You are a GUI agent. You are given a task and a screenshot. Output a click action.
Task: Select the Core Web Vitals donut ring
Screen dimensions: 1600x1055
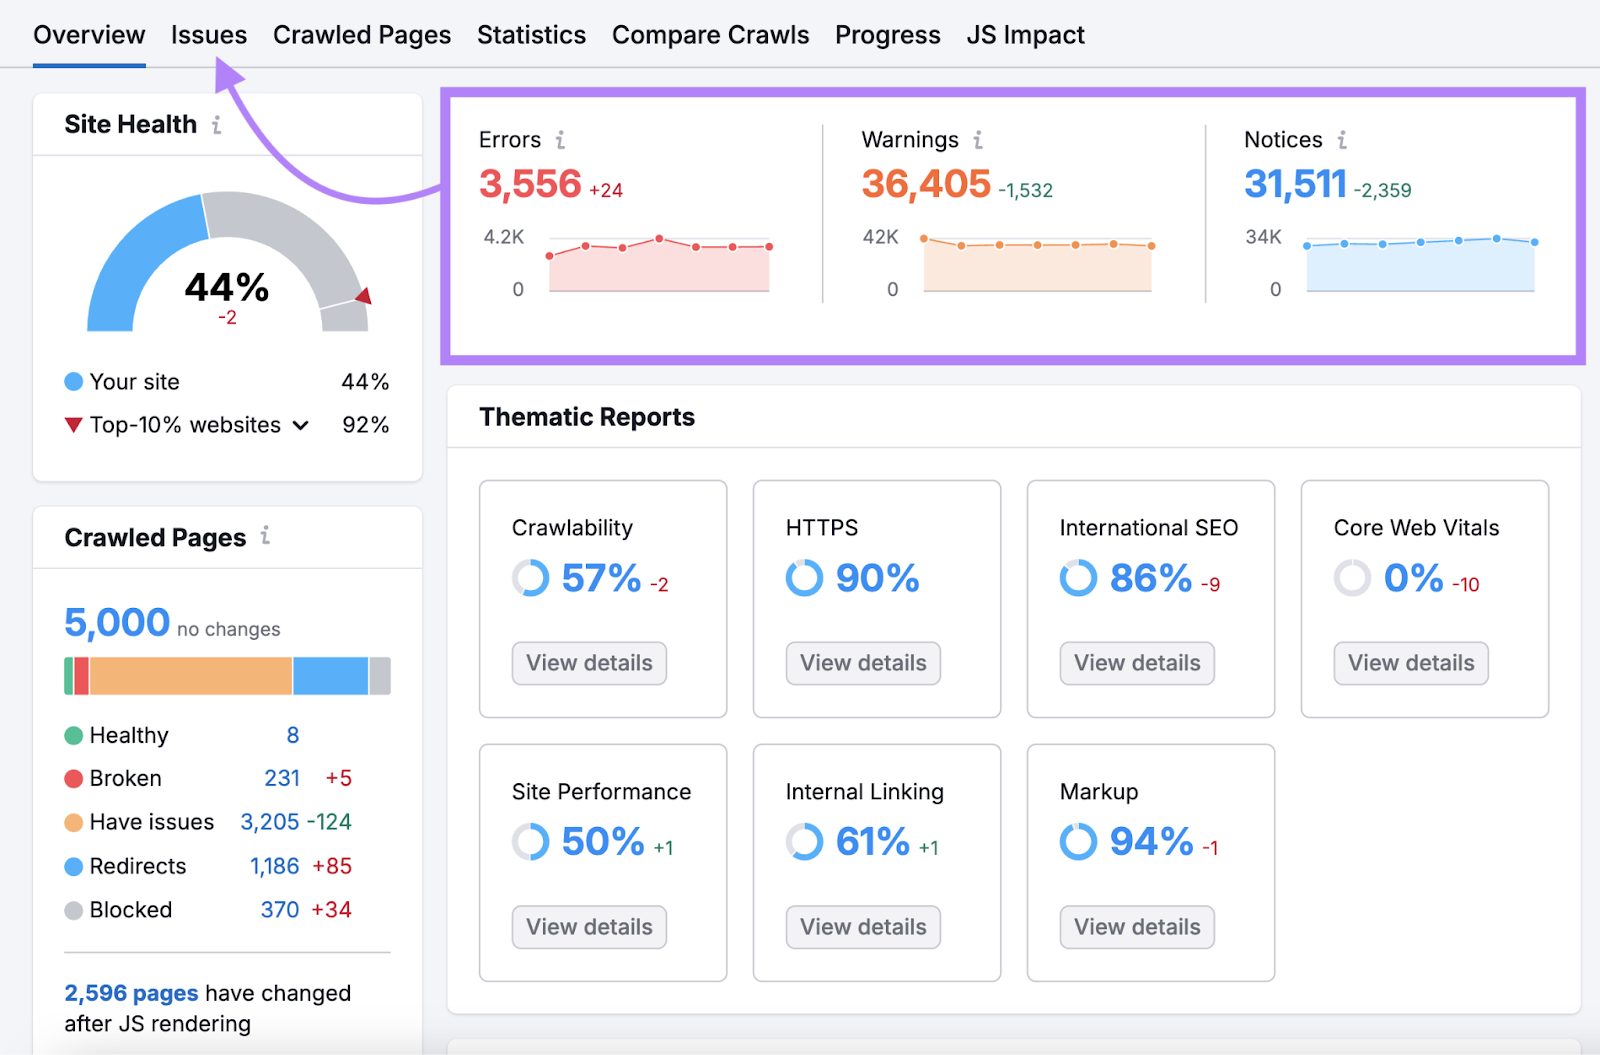1352,578
